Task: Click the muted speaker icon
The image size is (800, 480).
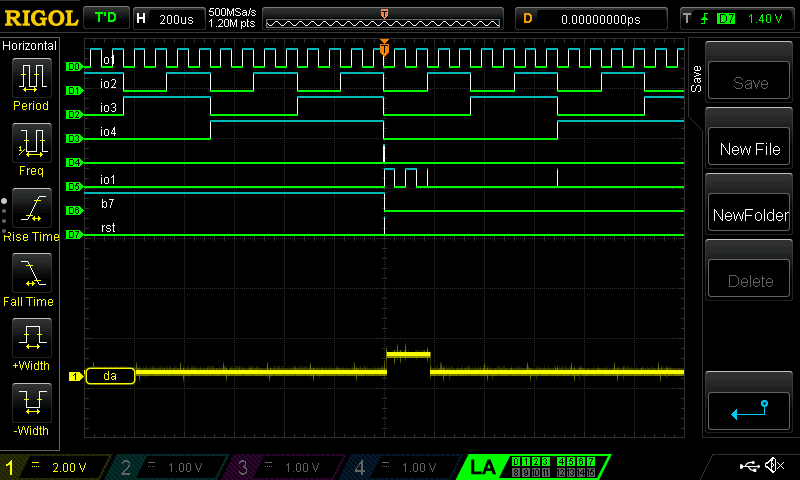Action: 774,466
